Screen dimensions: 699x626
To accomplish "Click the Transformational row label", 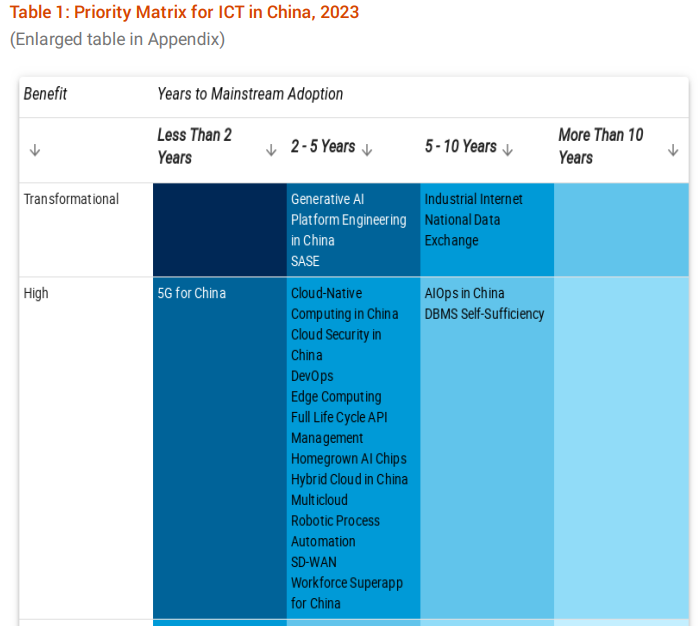I will pyautogui.click(x=71, y=199).
